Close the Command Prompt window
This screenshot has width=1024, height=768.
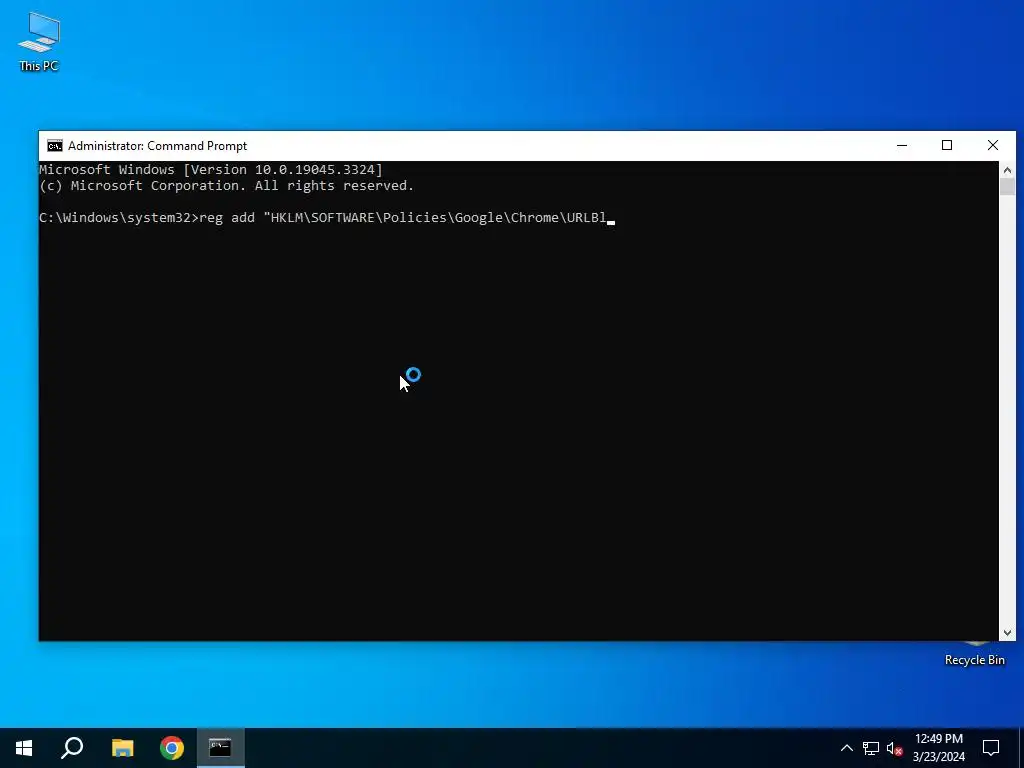click(x=993, y=146)
